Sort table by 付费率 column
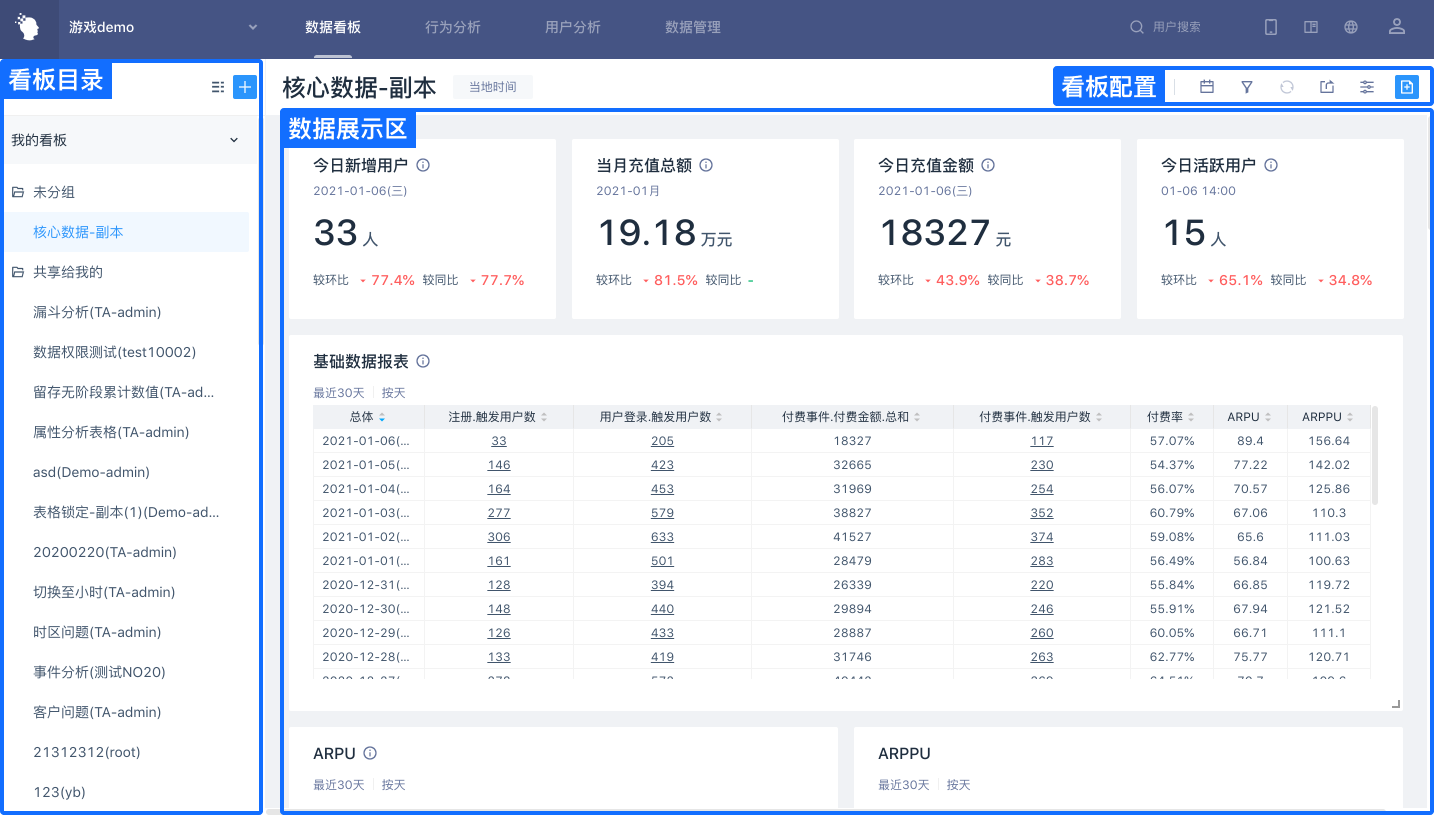This screenshot has width=1434, height=815. coord(1172,417)
